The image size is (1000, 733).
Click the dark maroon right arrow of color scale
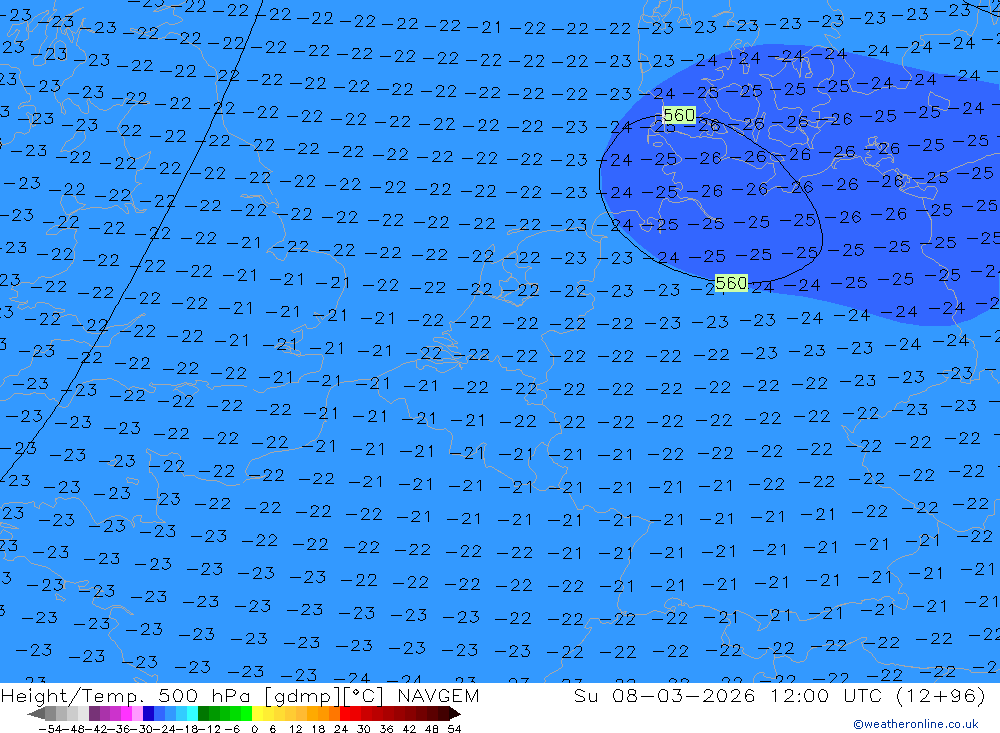[x=455, y=714]
